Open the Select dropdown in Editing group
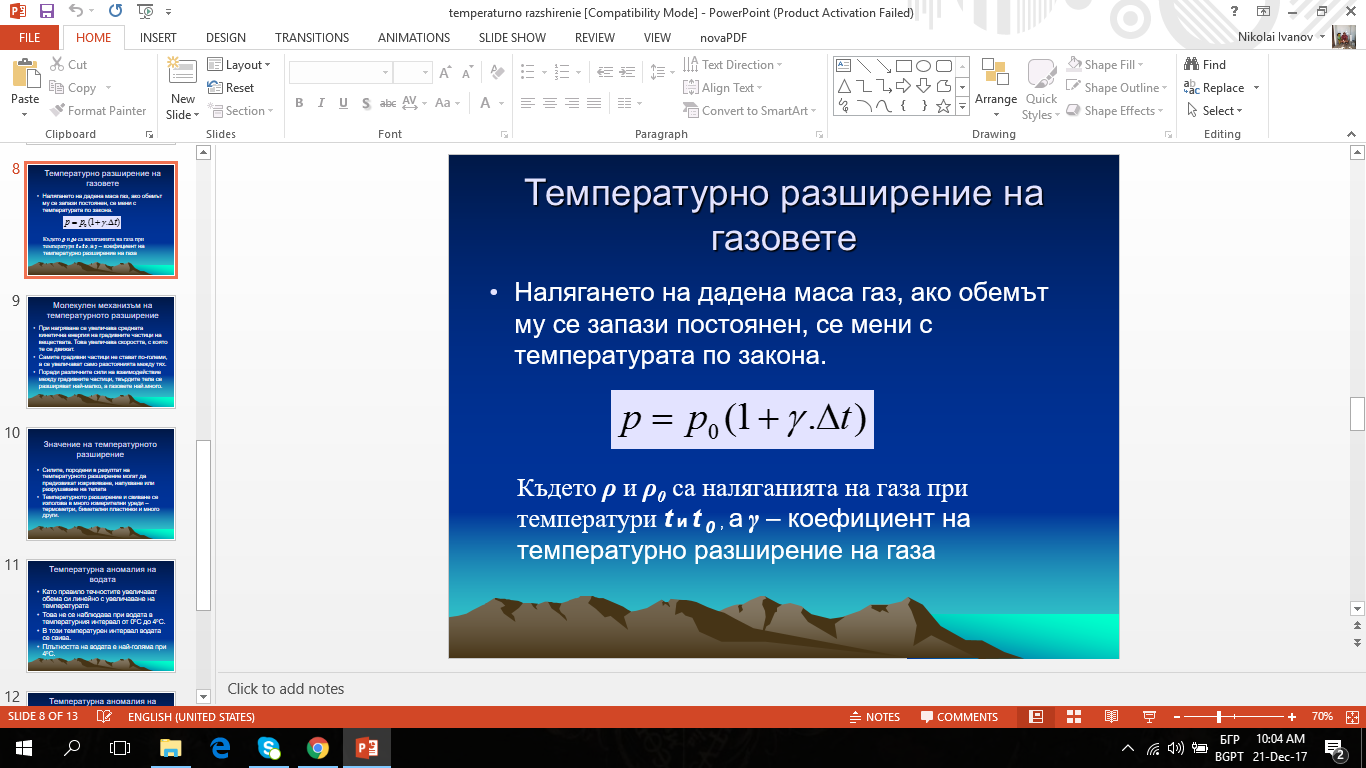This screenshot has width=1366, height=768. click(1214, 111)
